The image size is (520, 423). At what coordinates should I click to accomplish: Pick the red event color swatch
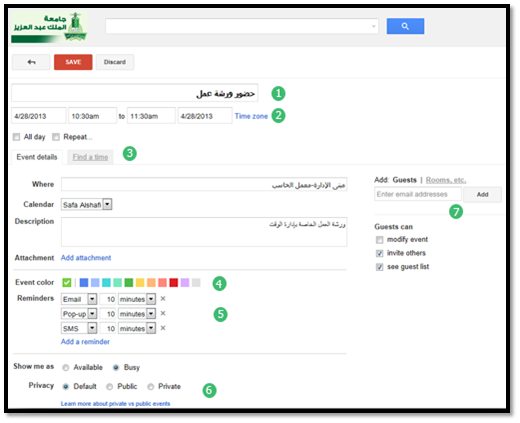pos(174,283)
